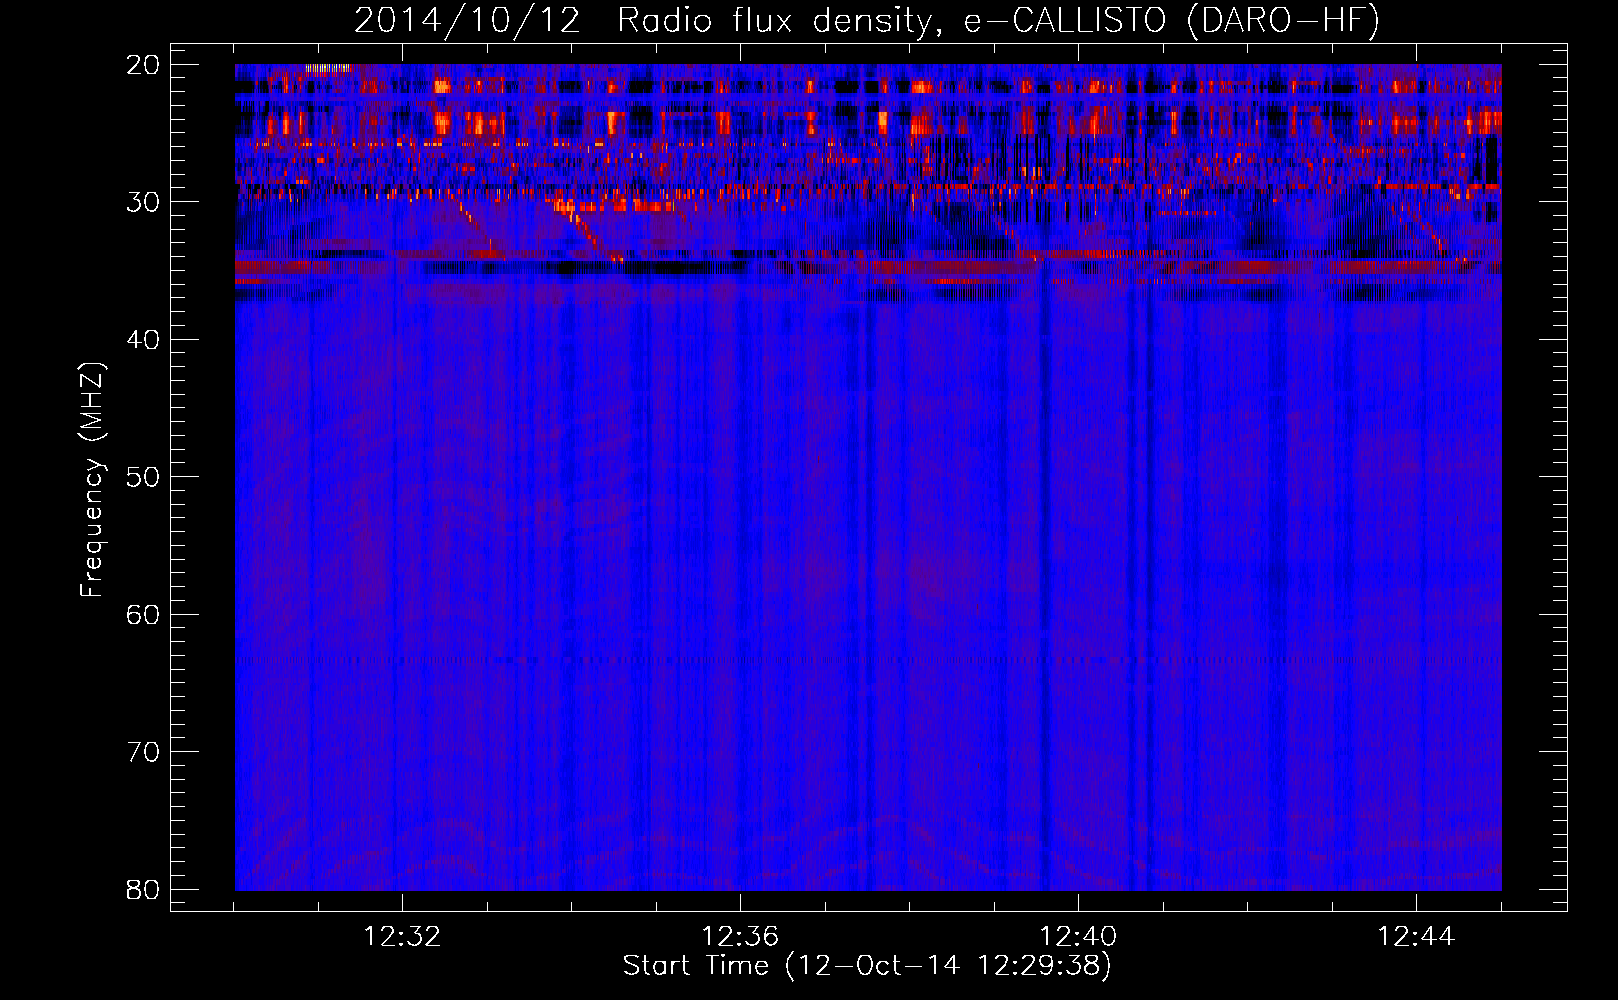Click the 'Frequency (MHZ)' axis label
Screen dimensions: 1618x1000
click(92, 480)
